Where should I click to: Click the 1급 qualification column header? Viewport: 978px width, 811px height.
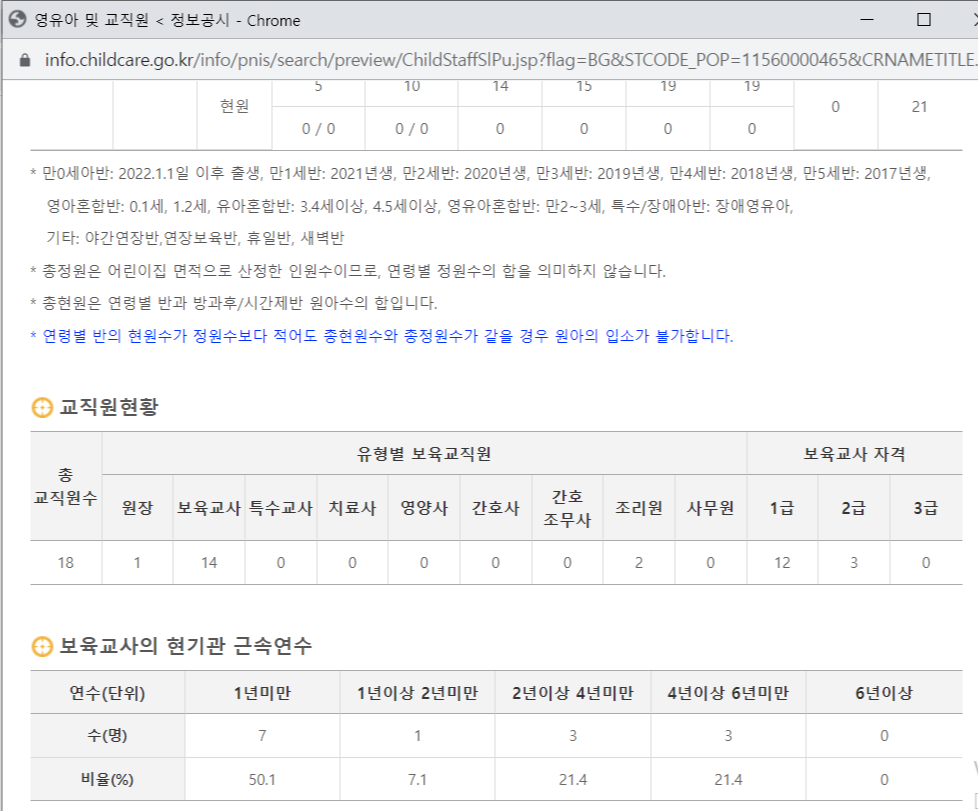click(783, 507)
